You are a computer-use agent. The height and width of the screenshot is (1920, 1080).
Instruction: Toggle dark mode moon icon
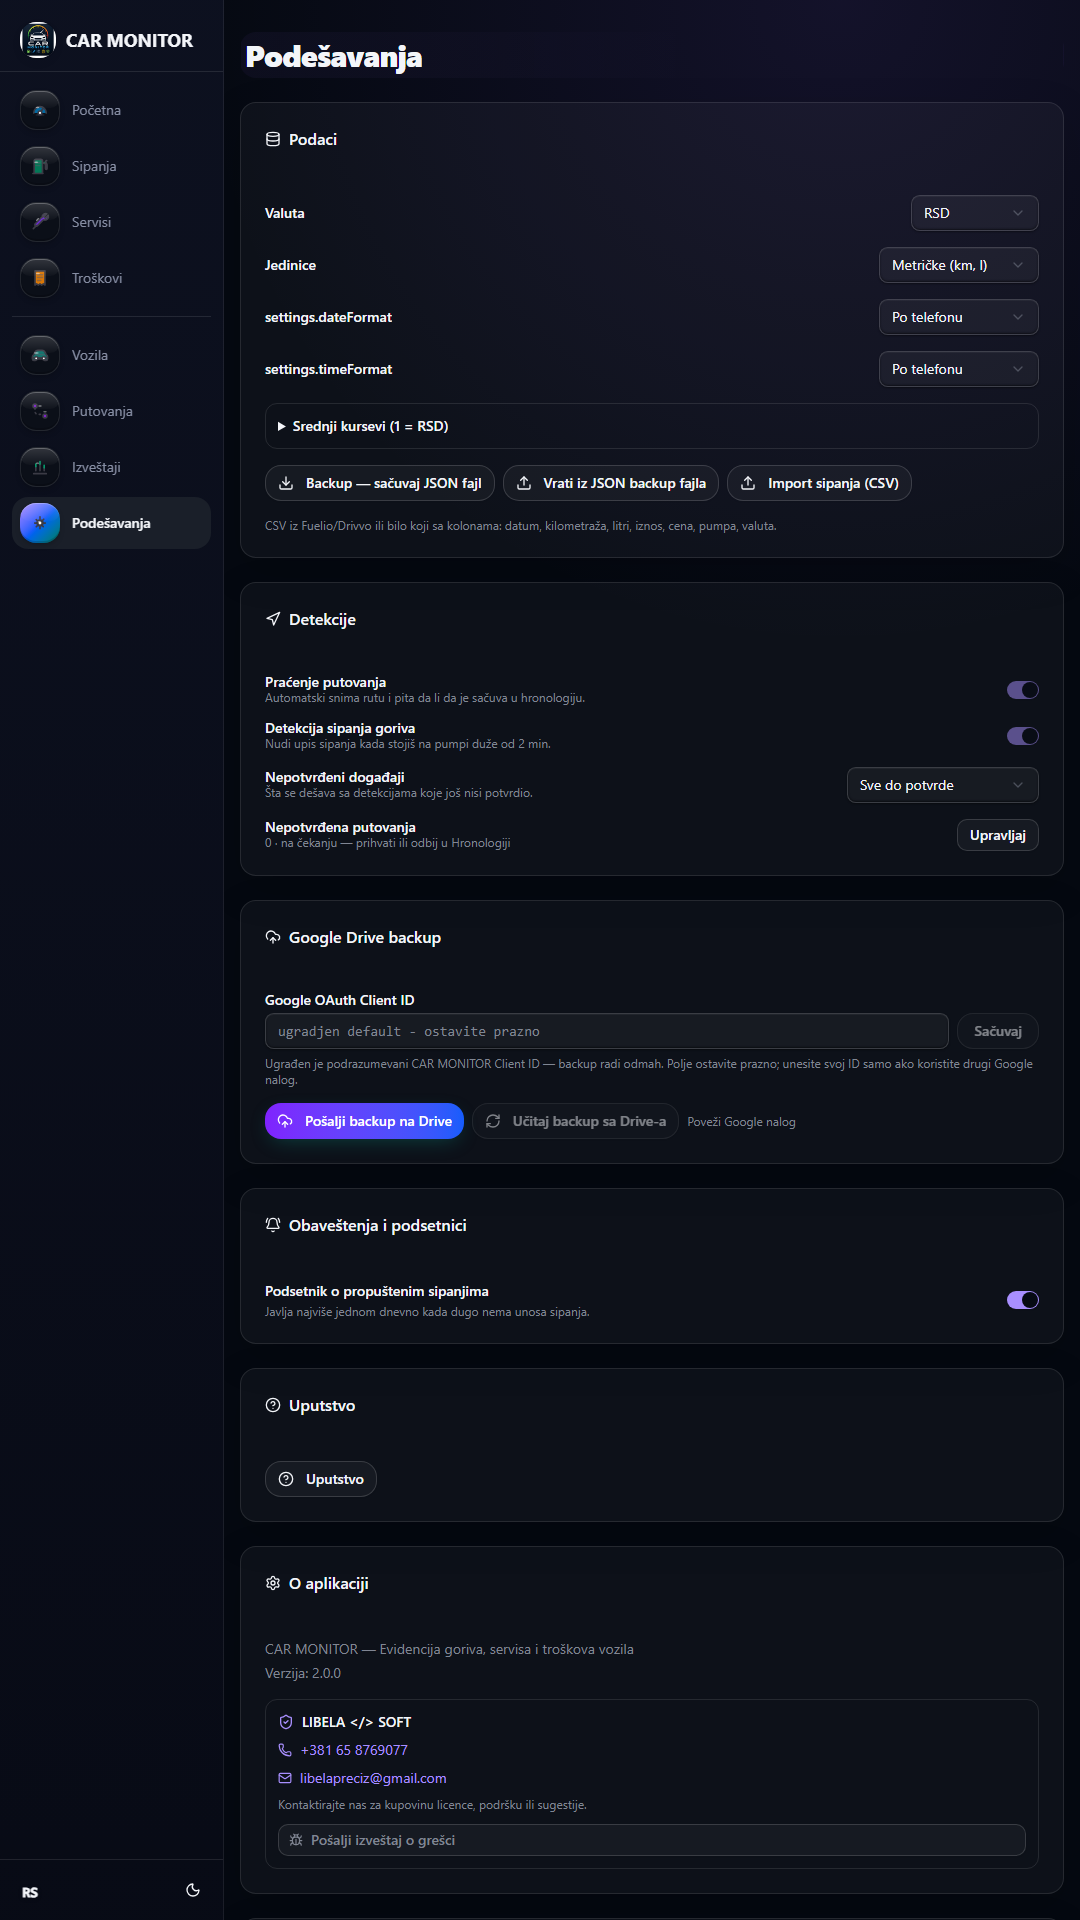pos(193,1890)
